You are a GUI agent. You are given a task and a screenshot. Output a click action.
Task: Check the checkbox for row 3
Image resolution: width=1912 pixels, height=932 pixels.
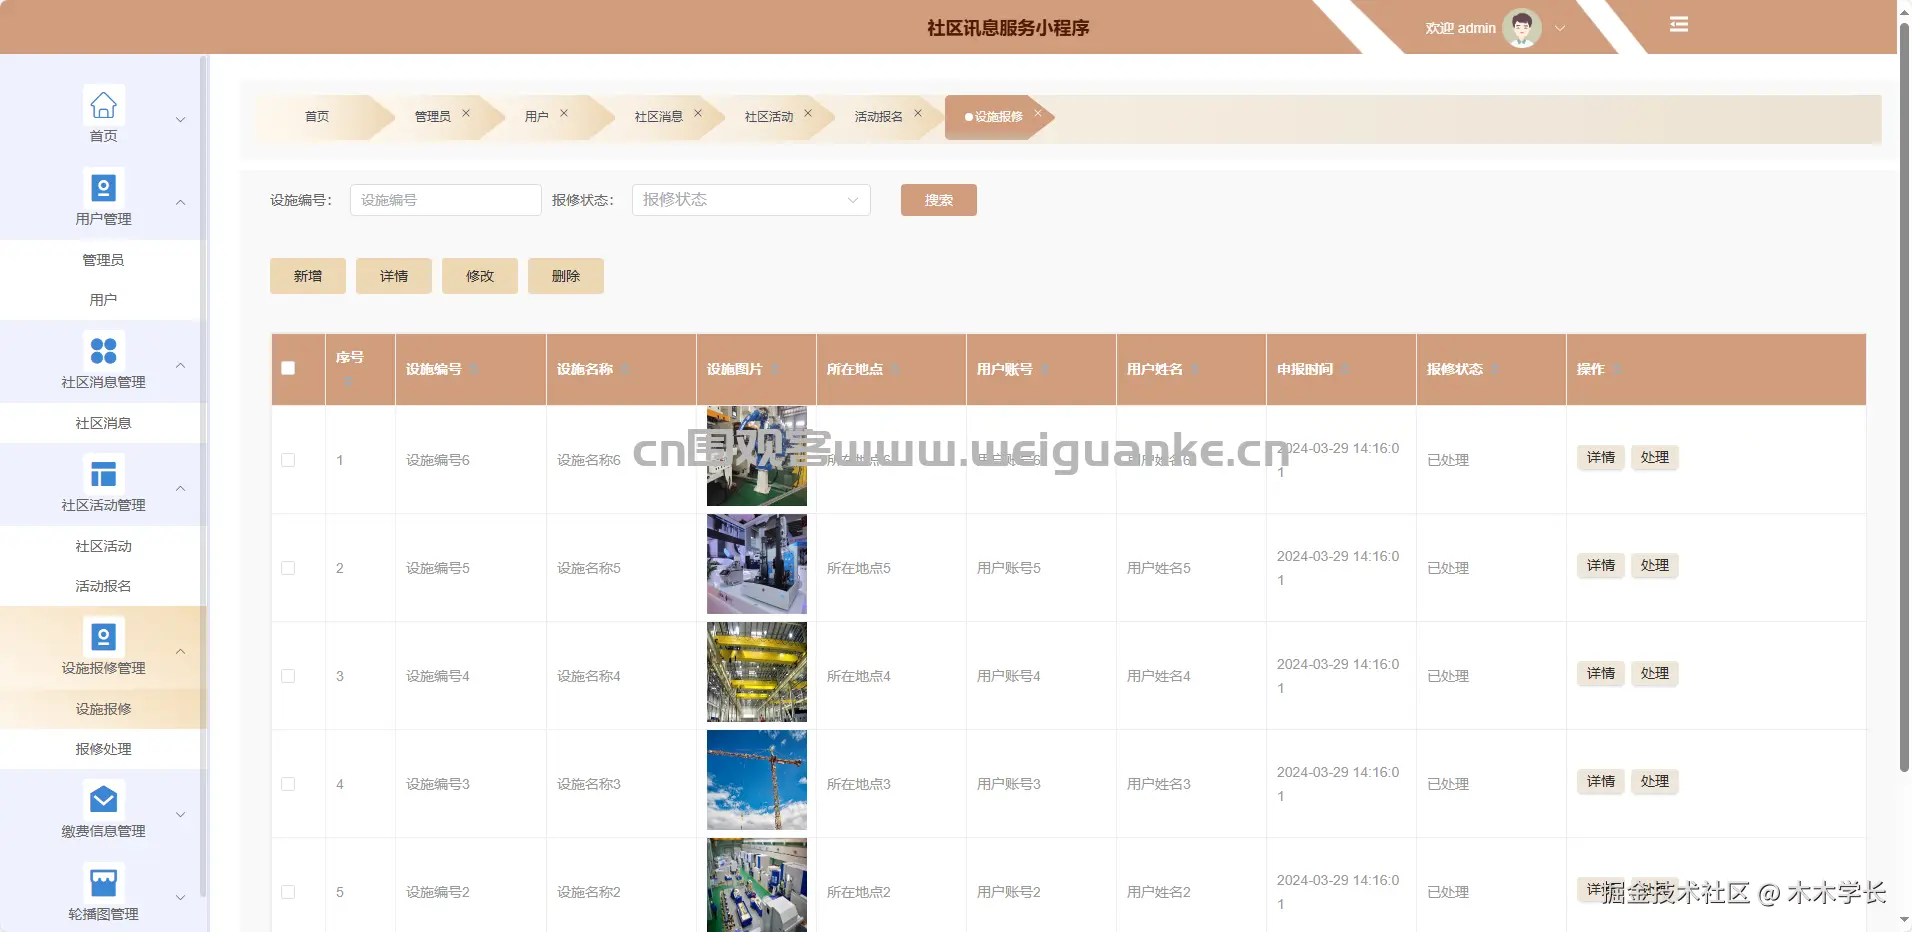[288, 675]
